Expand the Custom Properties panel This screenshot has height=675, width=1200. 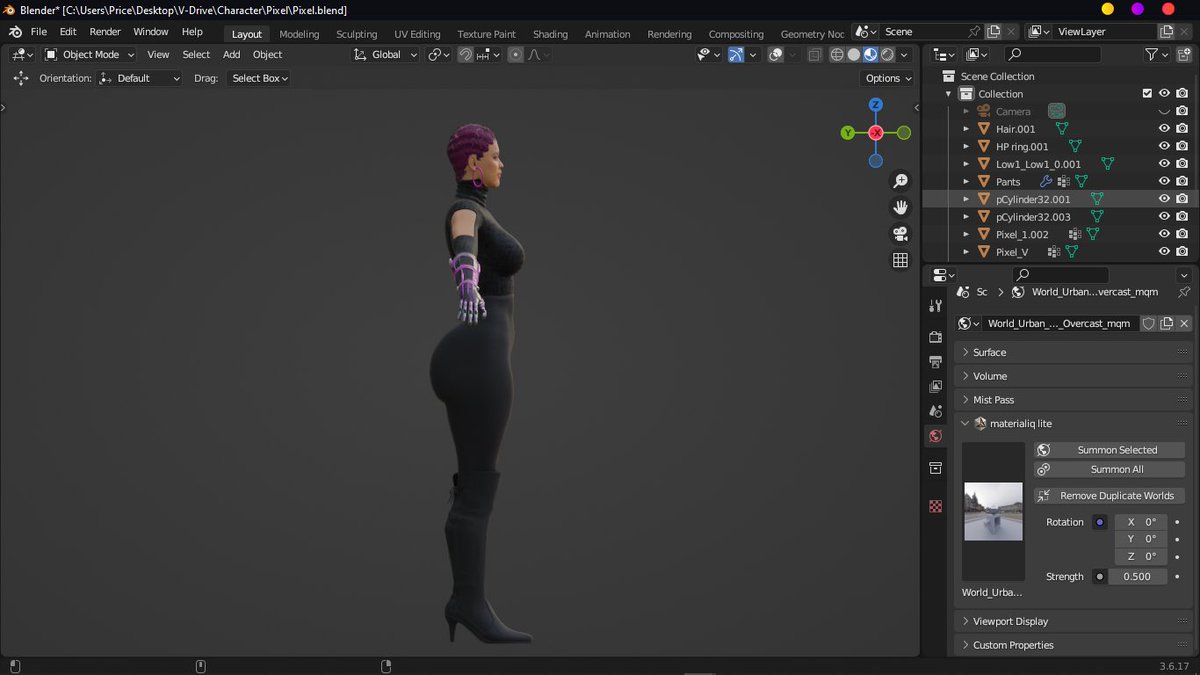click(1074, 645)
